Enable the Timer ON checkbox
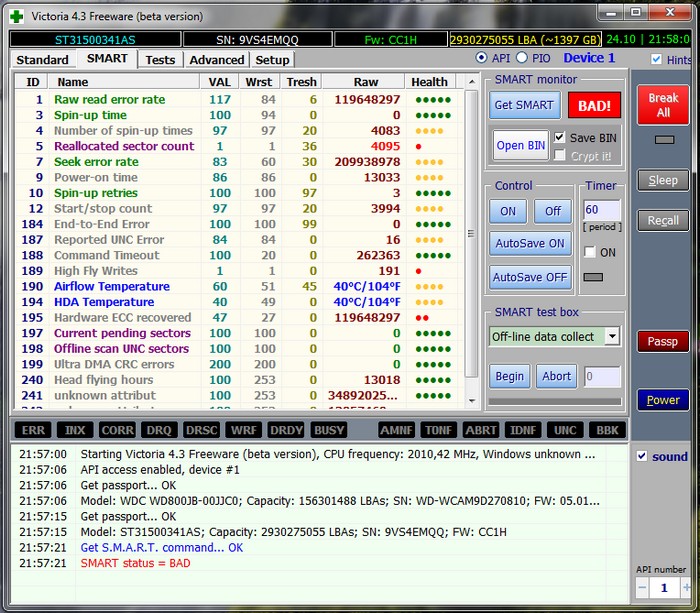This screenshot has width=700, height=613. [589, 252]
